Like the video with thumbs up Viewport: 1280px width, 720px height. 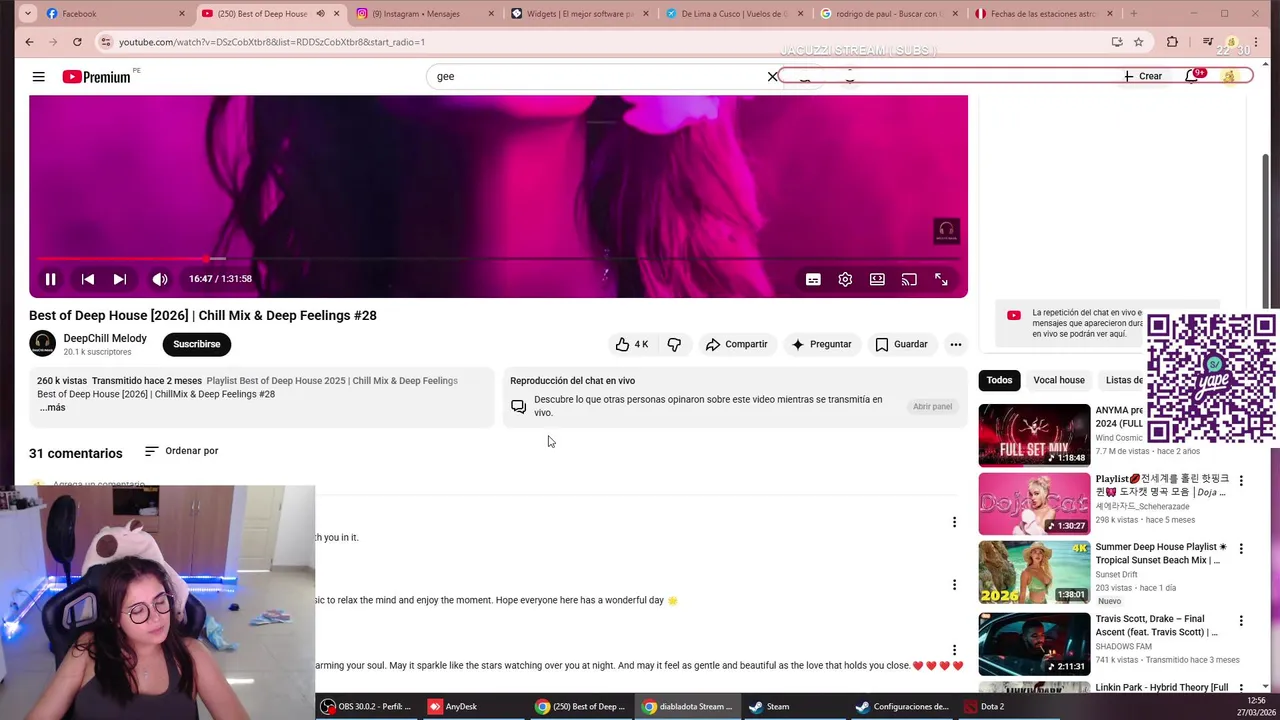(x=631, y=344)
